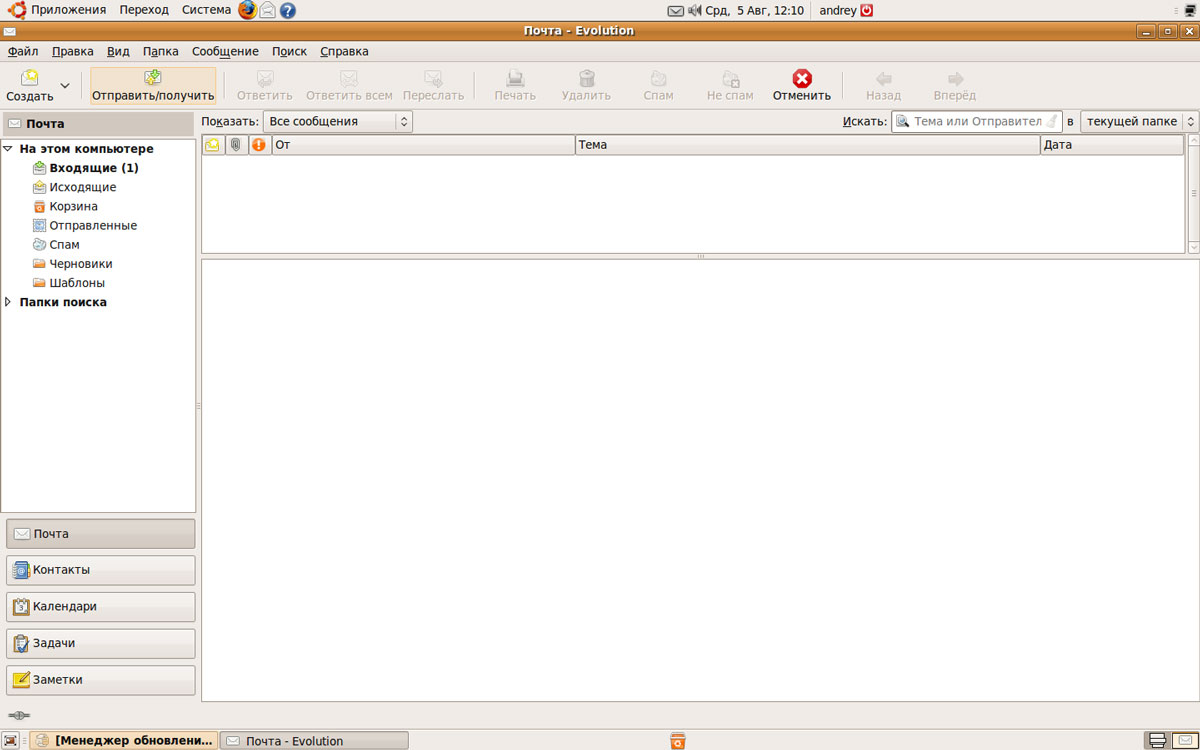Open the Вид menu
Image resolution: width=1200 pixels, height=750 pixels.
118,51
